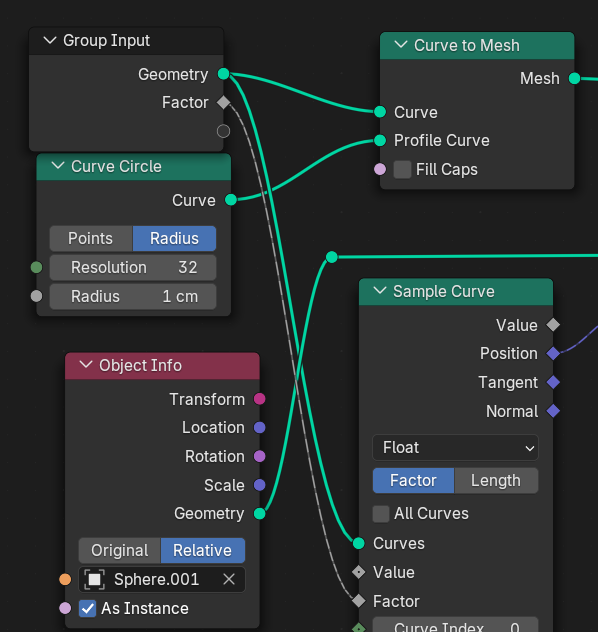Click Sample Curve Factor input socket
Viewport: 598px width, 632px height.
(359, 601)
